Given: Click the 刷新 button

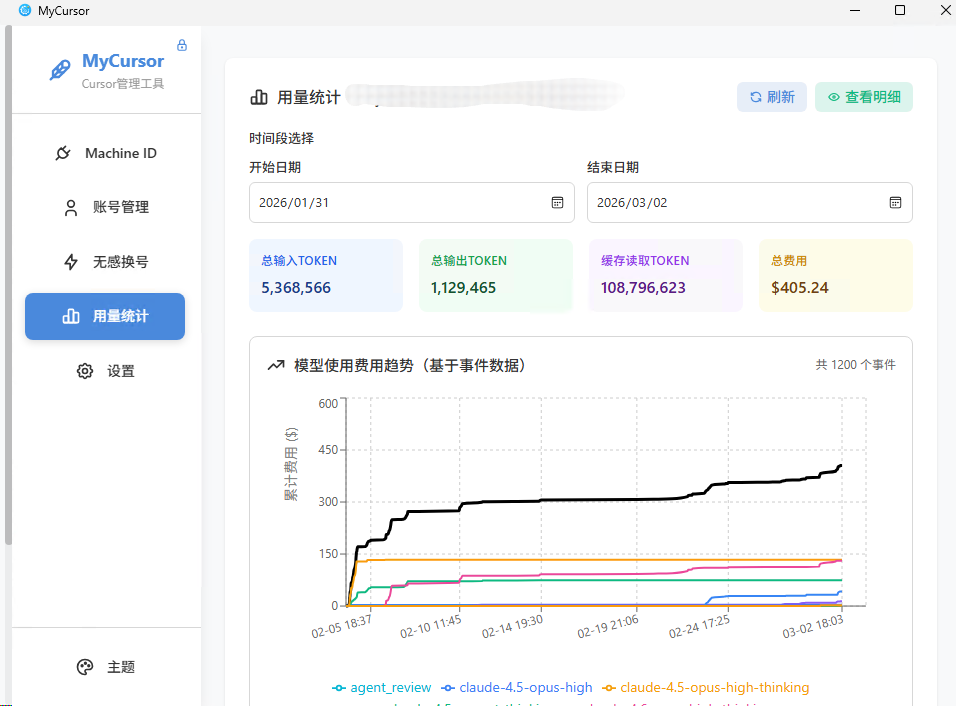Looking at the screenshot, I should tap(771, 97).
